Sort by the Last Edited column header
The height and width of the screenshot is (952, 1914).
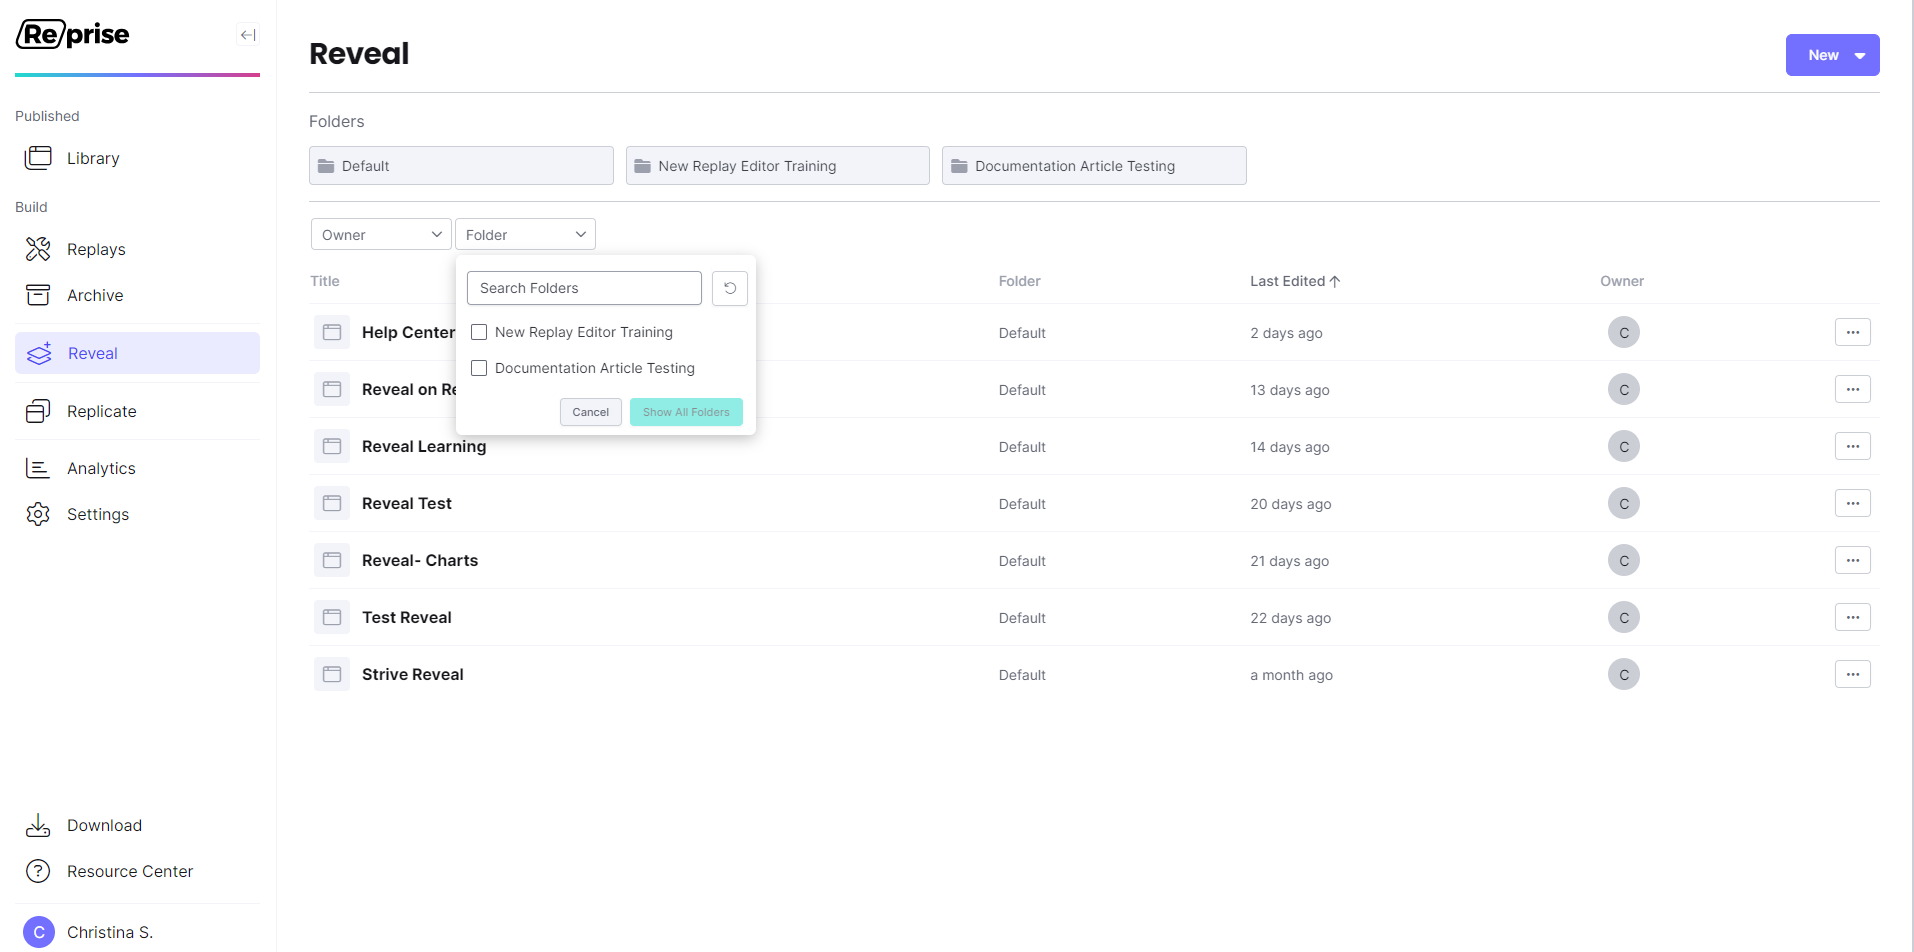point(1295,281)
